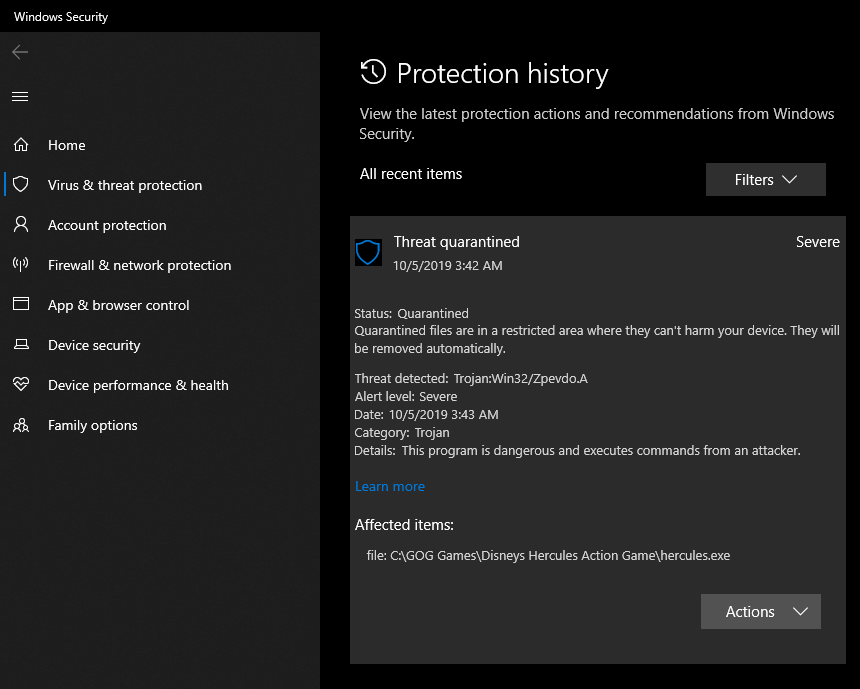Click the back arrow icon
Image resolution: width=860 pixels, height=689 pixels.
coord(20,52)
